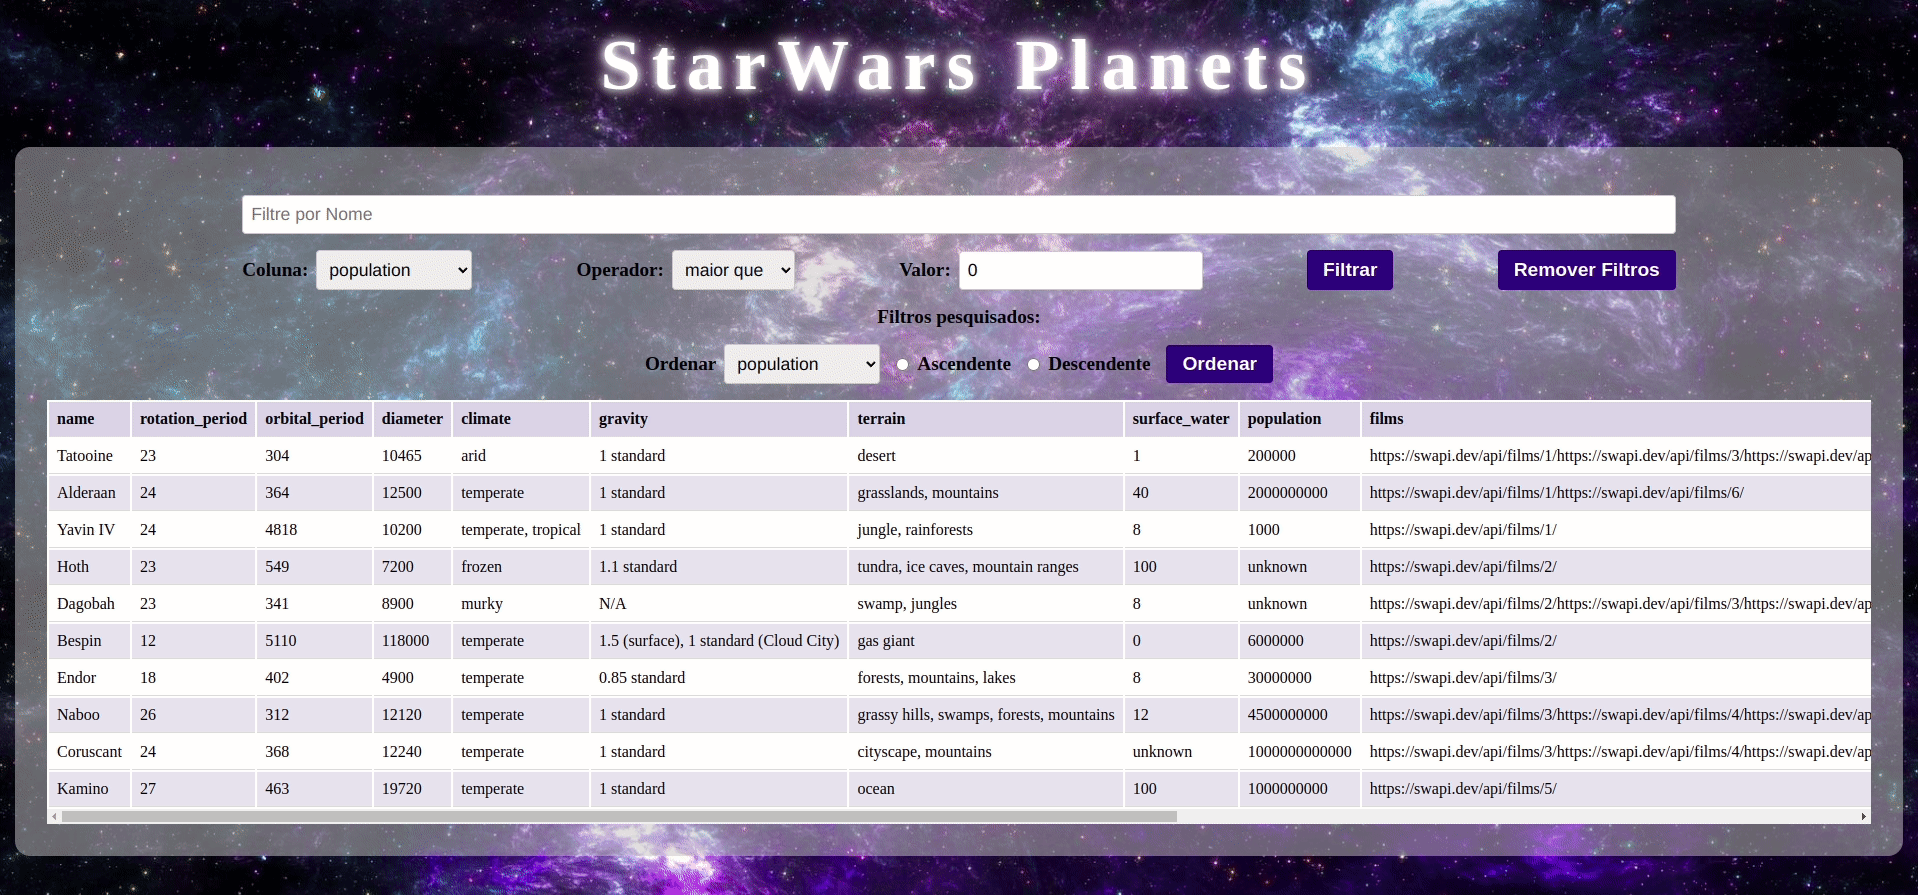1918x895 pixels.
Task: Select the Descendente radio button
Action: click(x=1033, y=365)
